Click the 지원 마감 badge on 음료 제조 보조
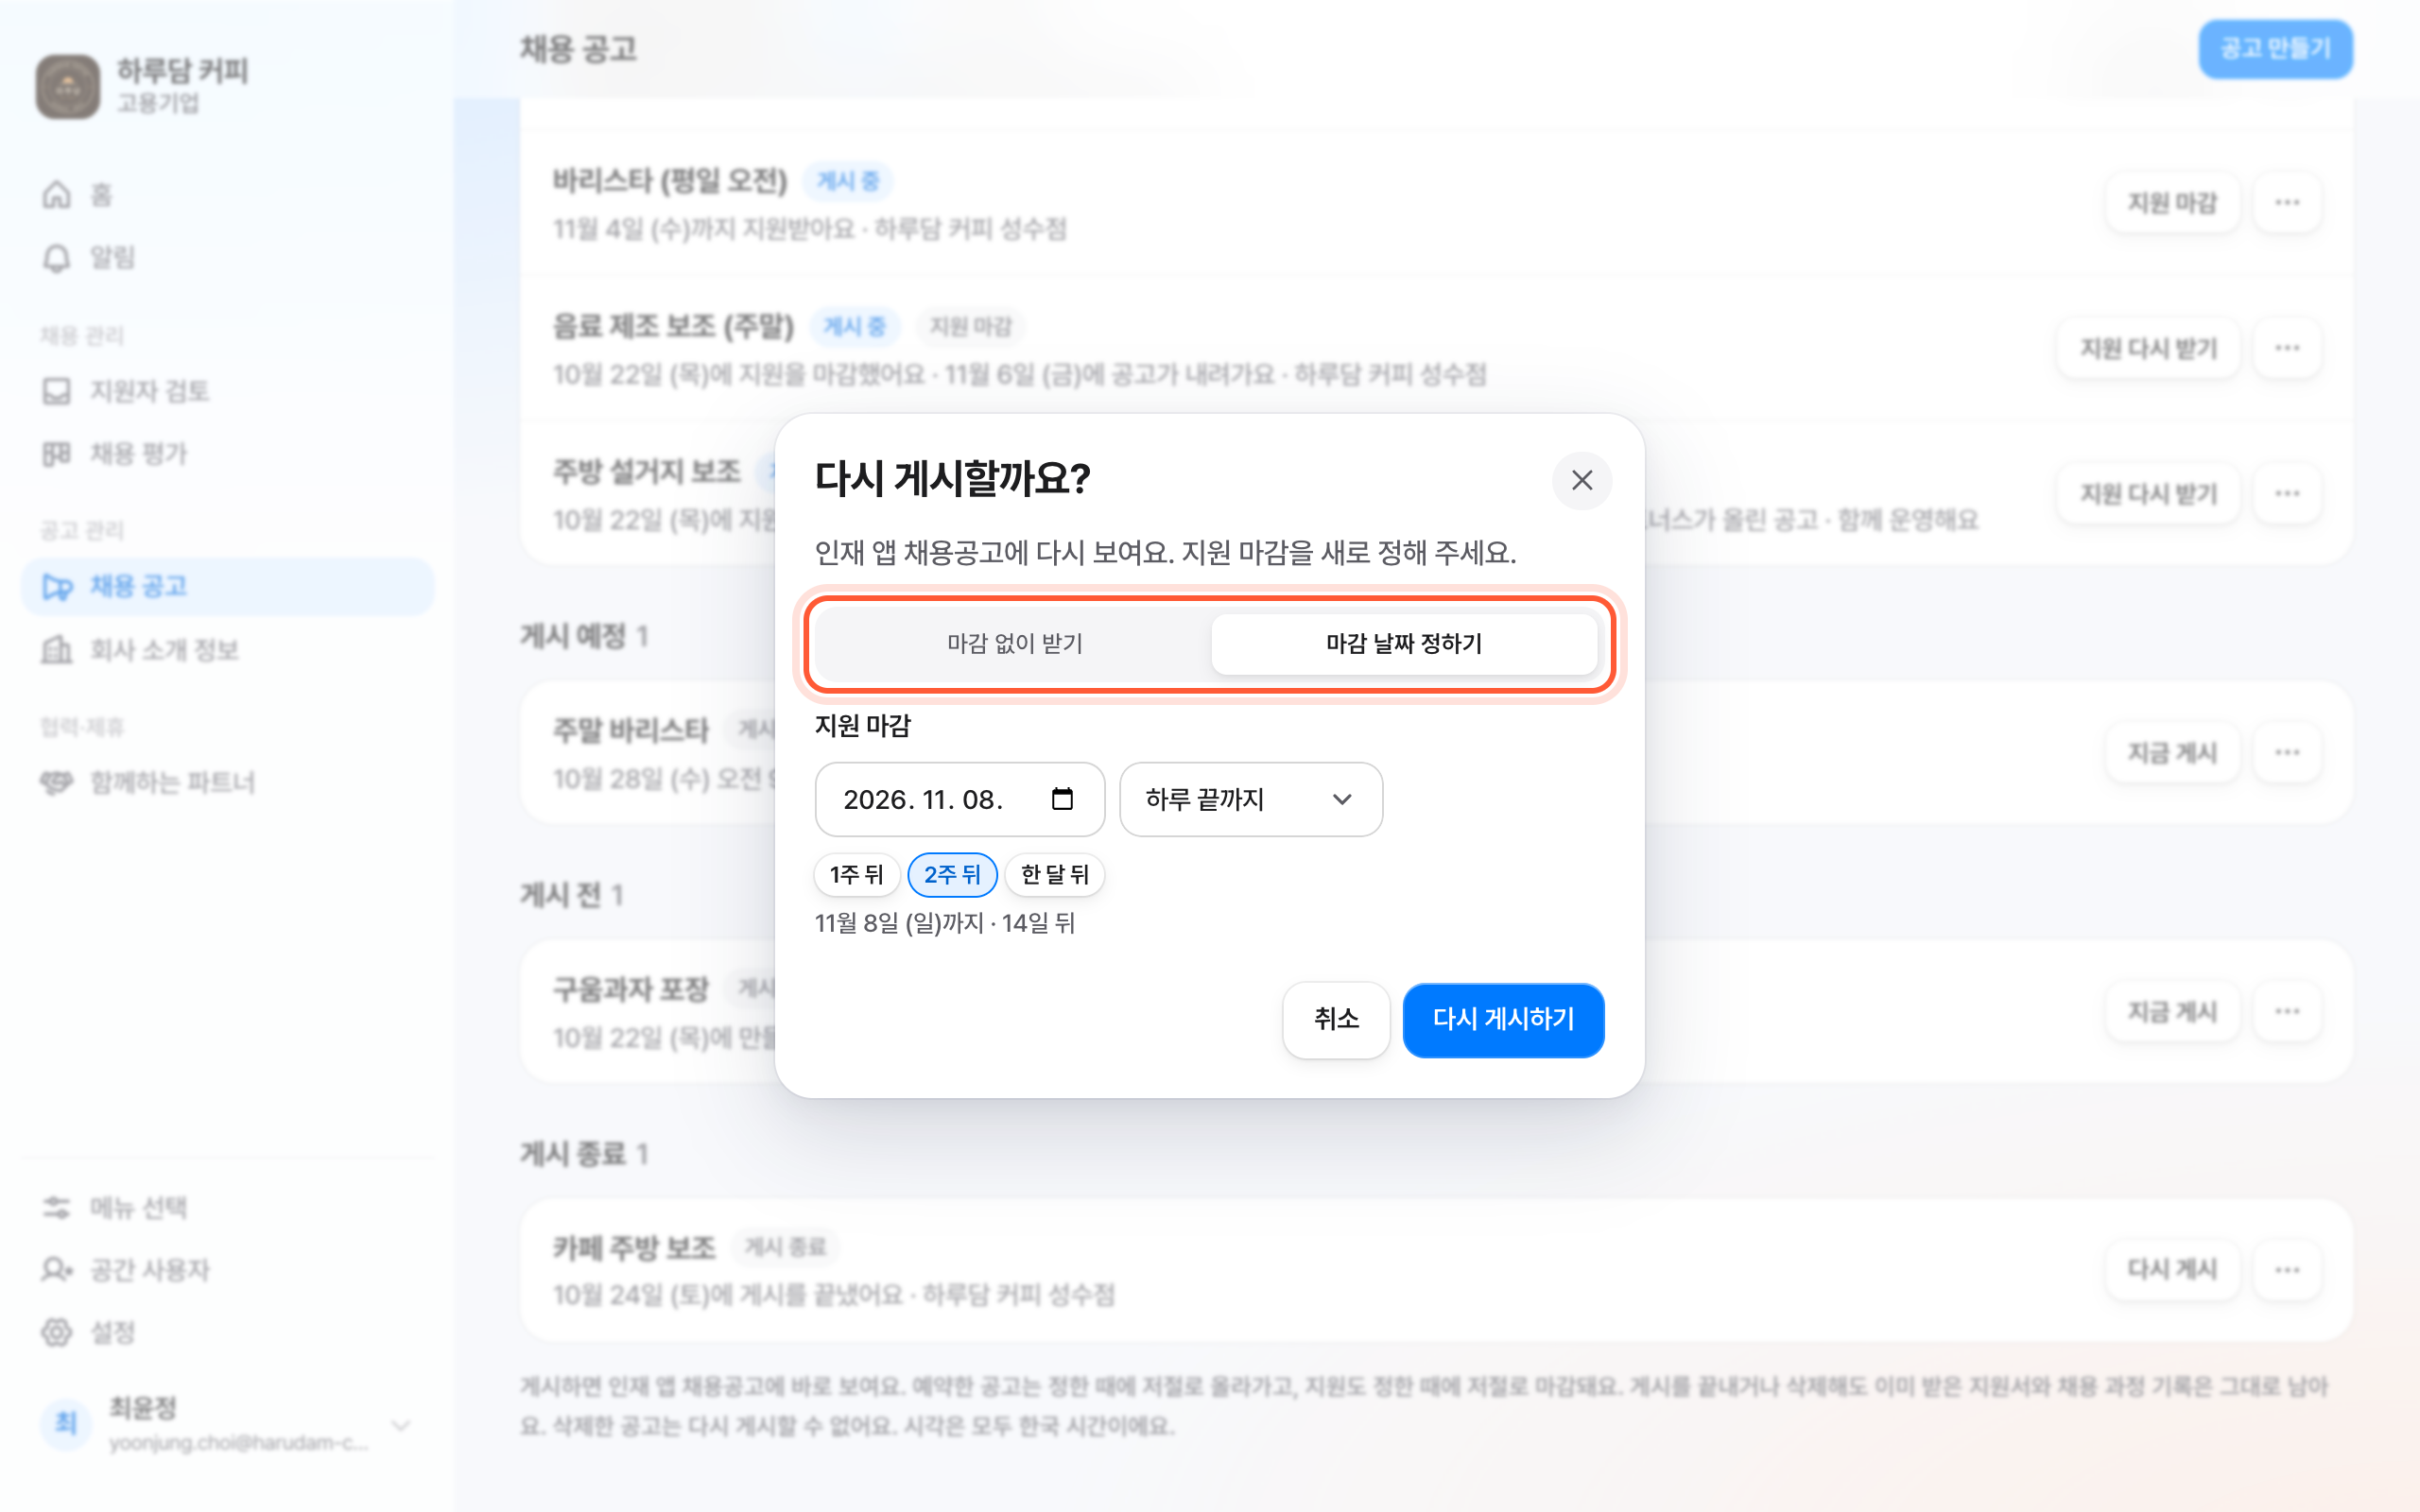2420x1512 pixels. pyautogui.click(x=970, y=326)
